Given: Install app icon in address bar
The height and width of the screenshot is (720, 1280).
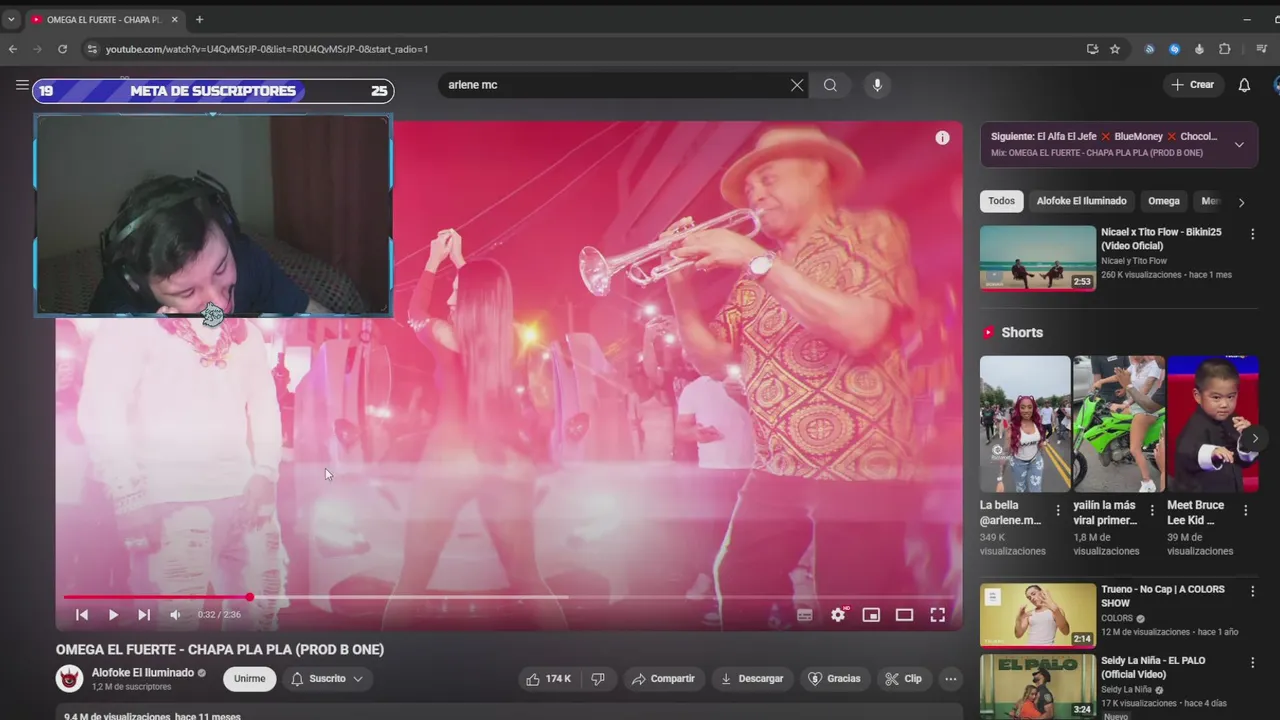Looking at the screenshot, I should click(1092, 49).
